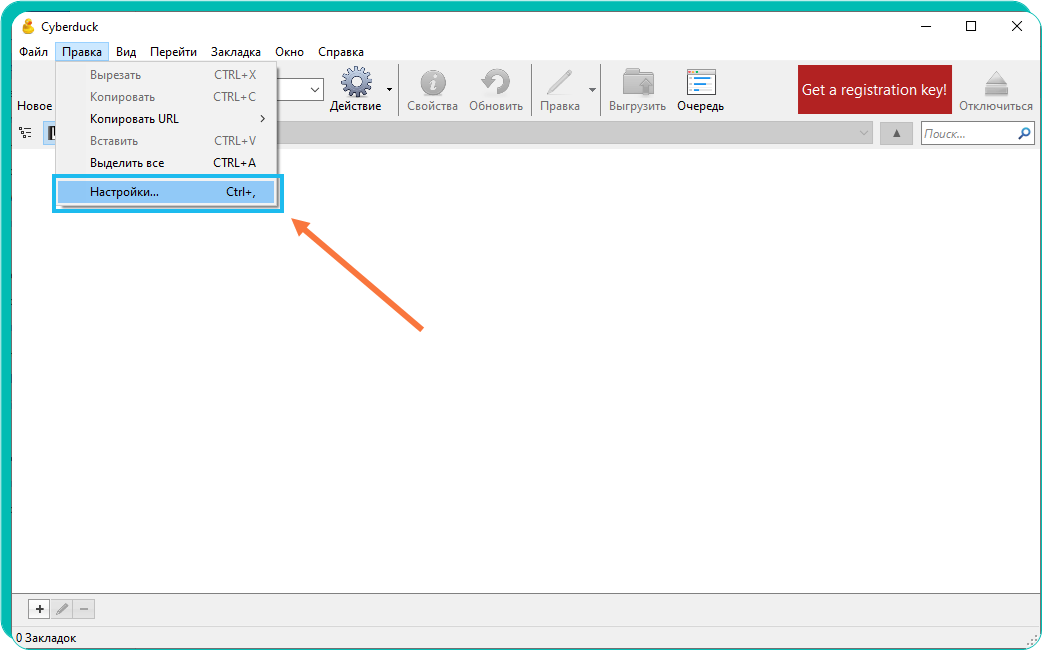Click the Выгрузить upload folder icon
Screen dimensions: 1042x650
(x=638, y=83)
